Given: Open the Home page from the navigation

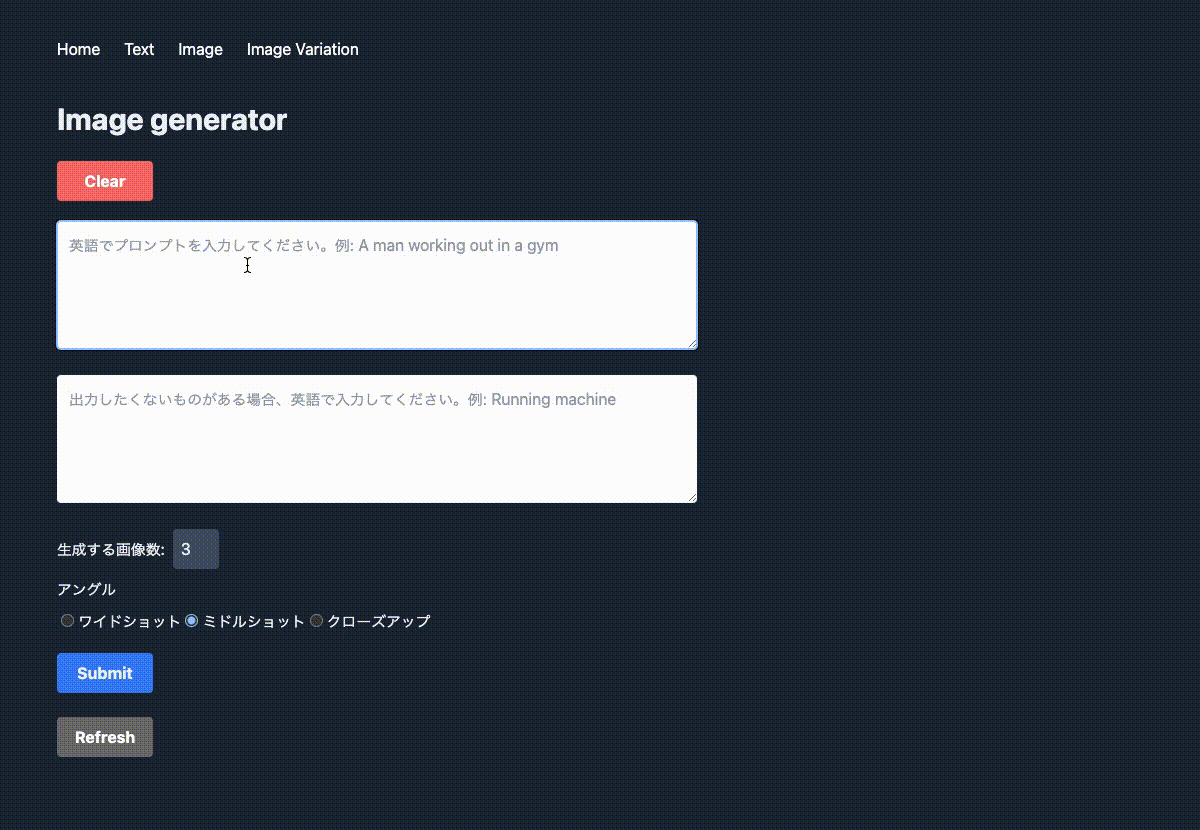Looking at the screenshot, I should point(78,49).
